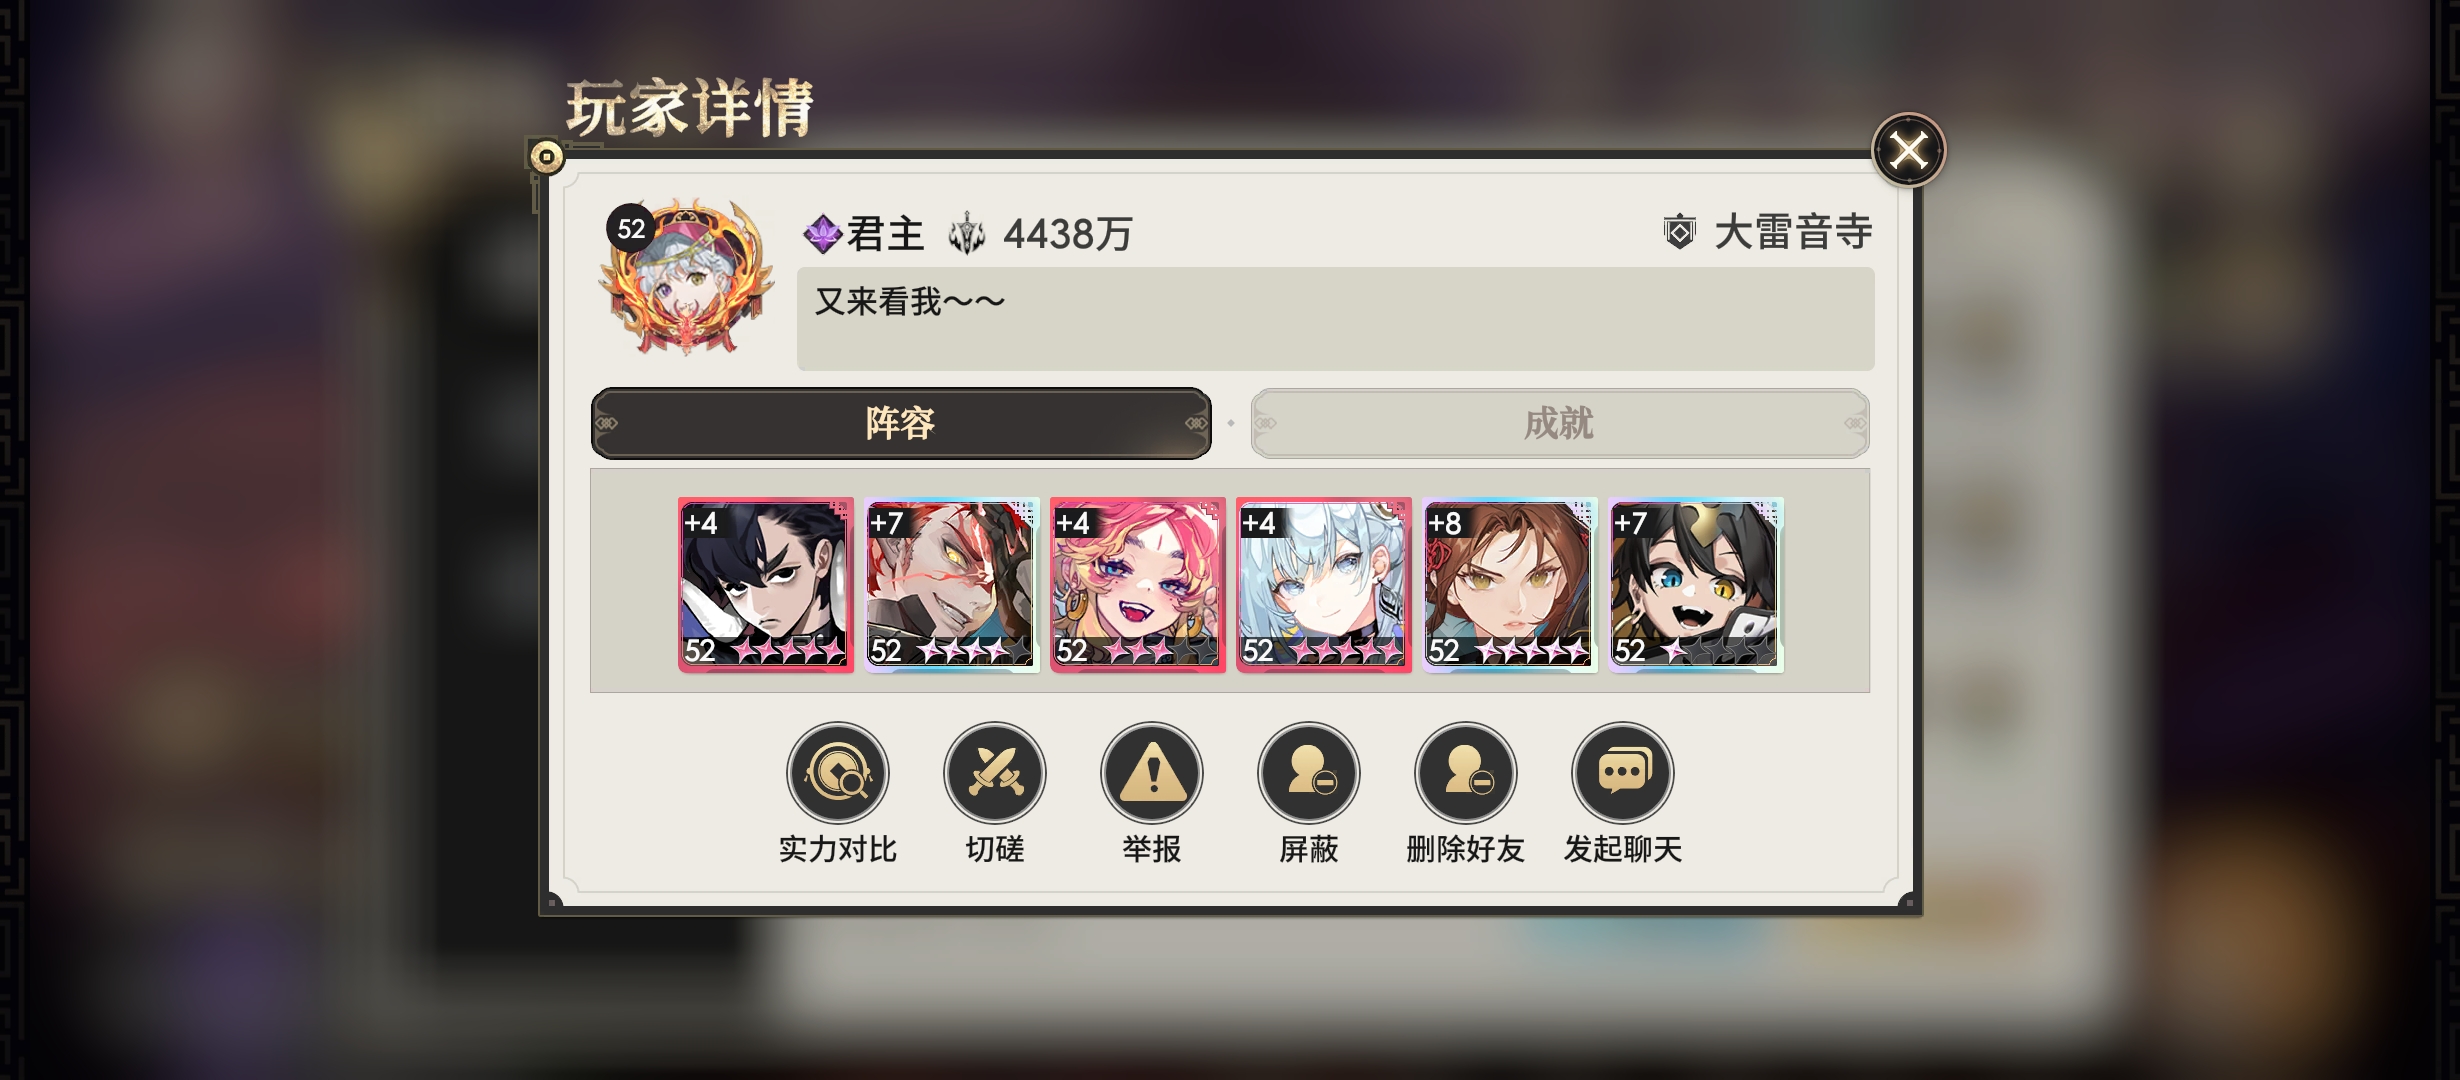Remove friend using the 删除好友 icon
2460x1080 pixels.
1466,773
